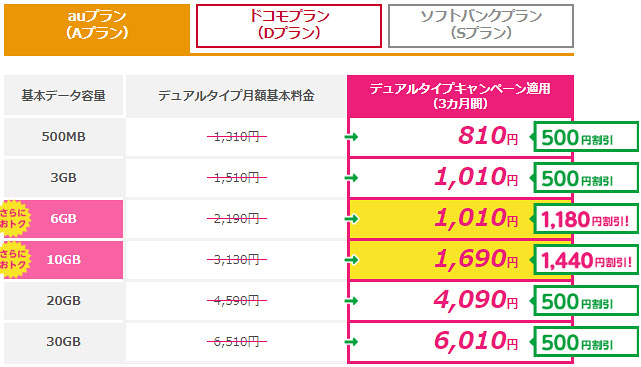The image size is (641, 367).
Task: Select the pink 6GB capacity cell
Action: [x=63, y=219]
